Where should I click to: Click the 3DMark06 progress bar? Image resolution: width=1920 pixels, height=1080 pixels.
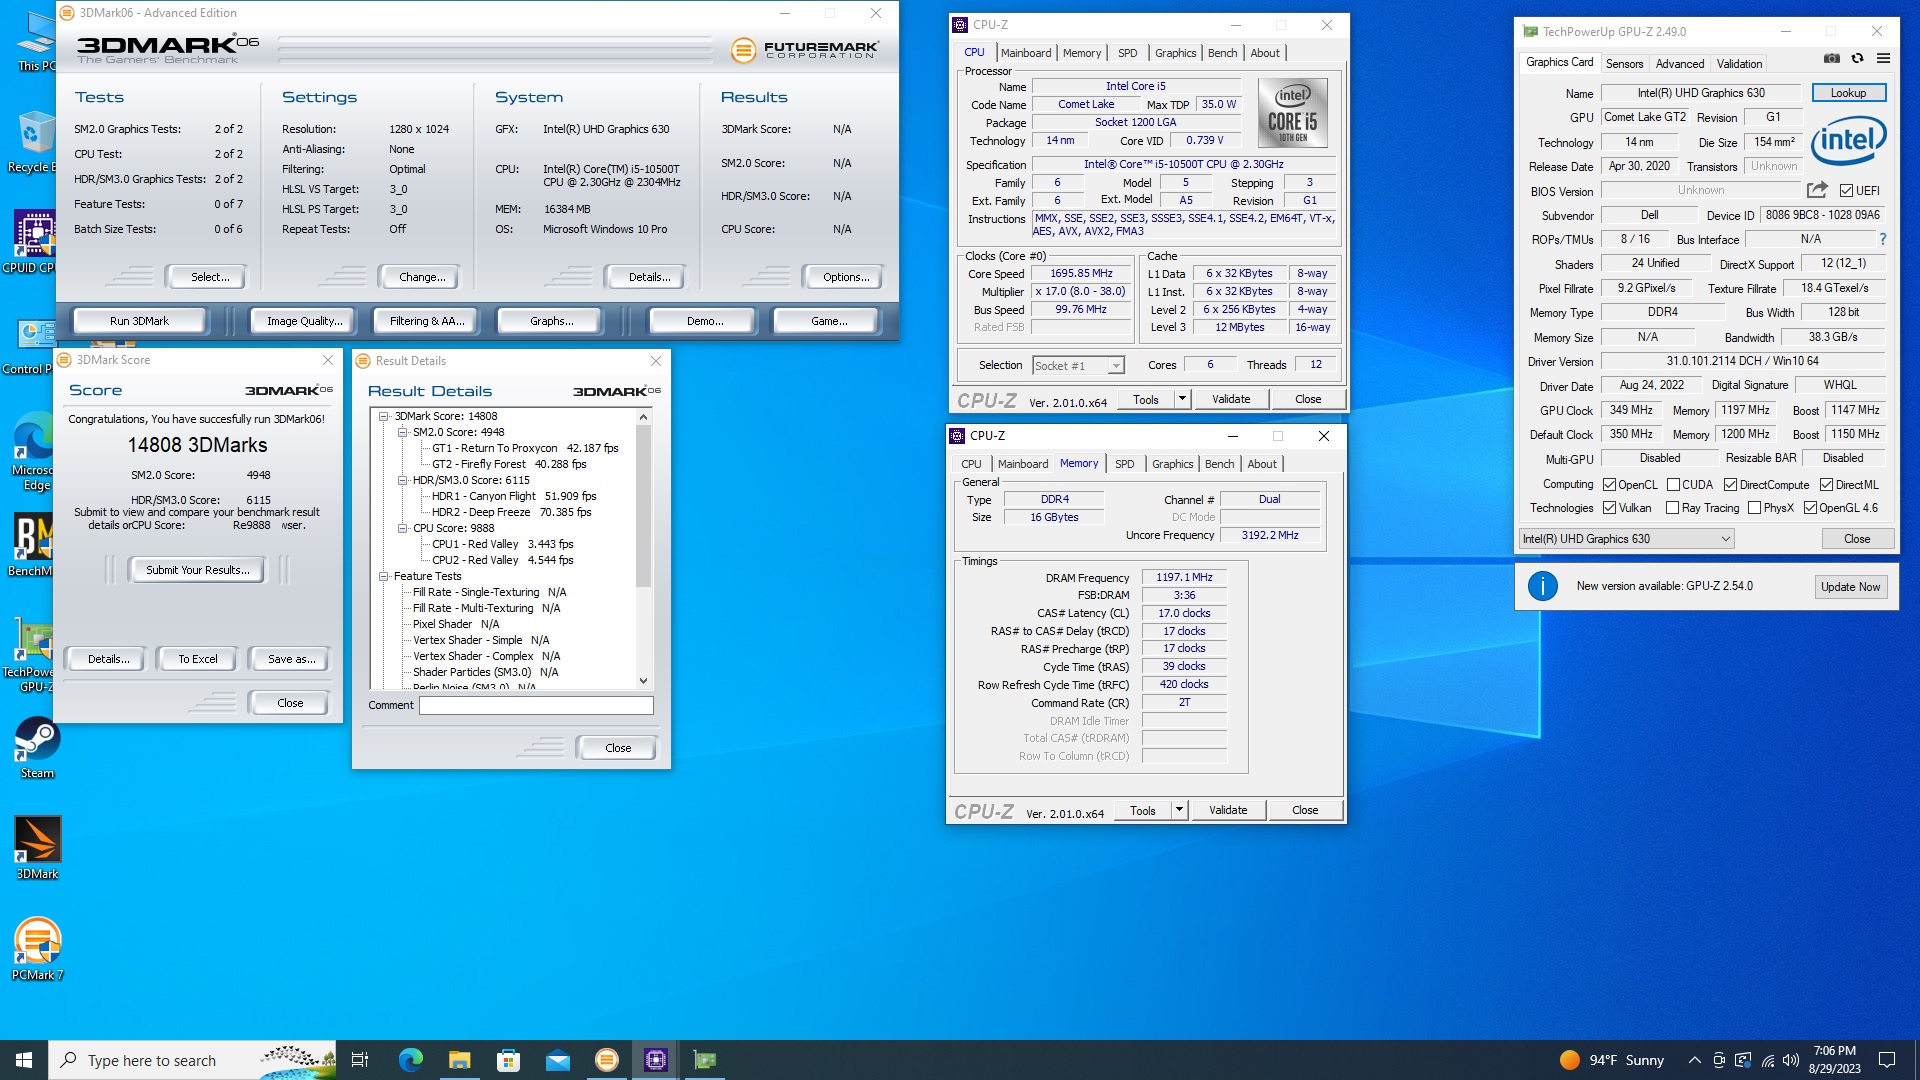tap(494, 48)
